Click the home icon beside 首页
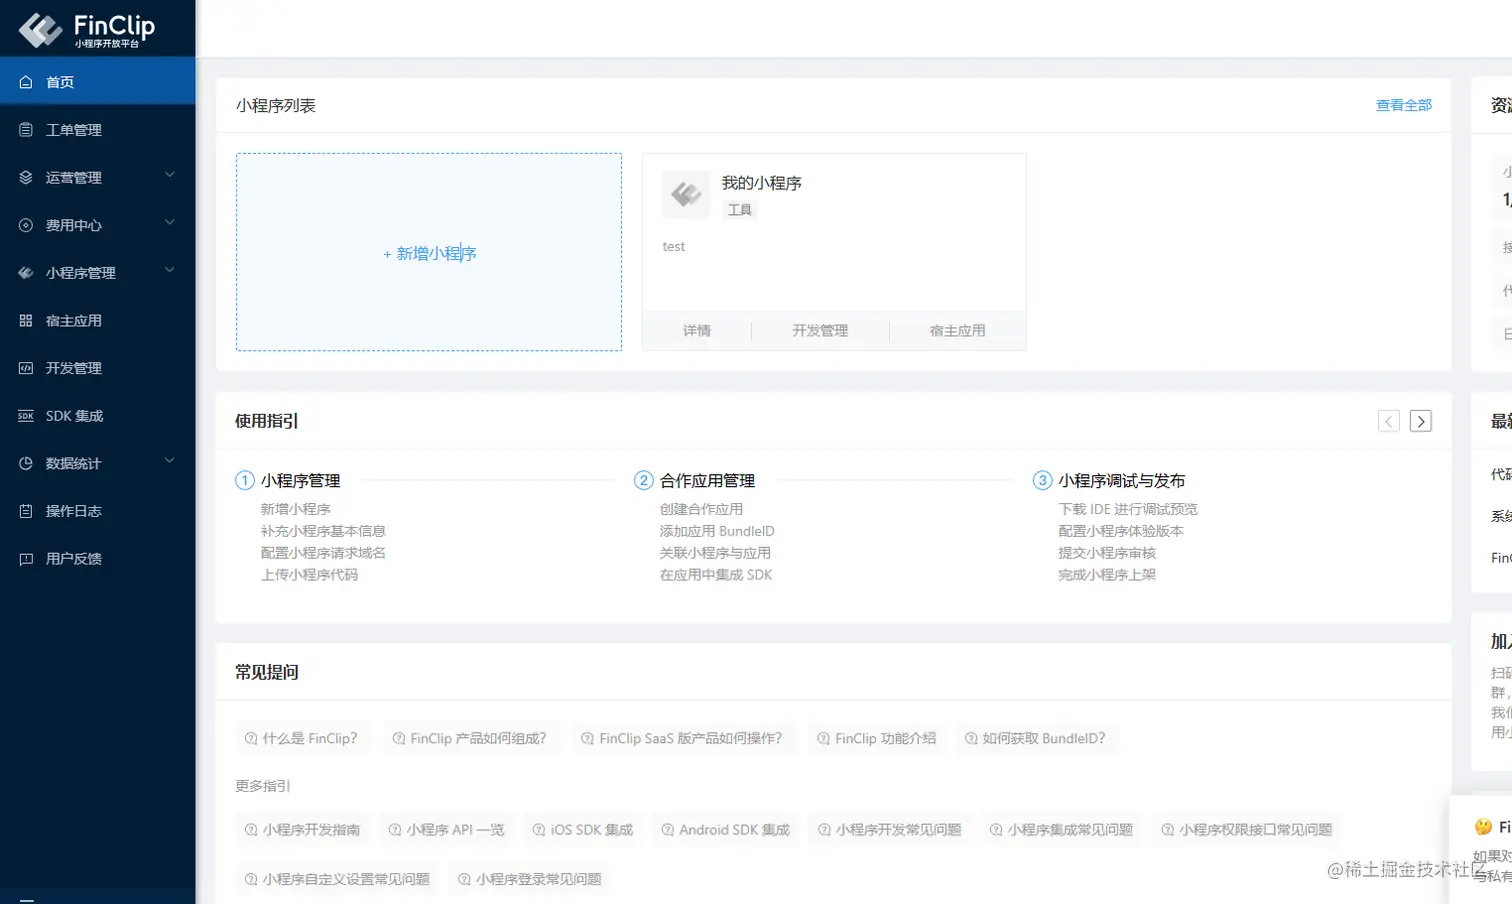 pos(26,82)
